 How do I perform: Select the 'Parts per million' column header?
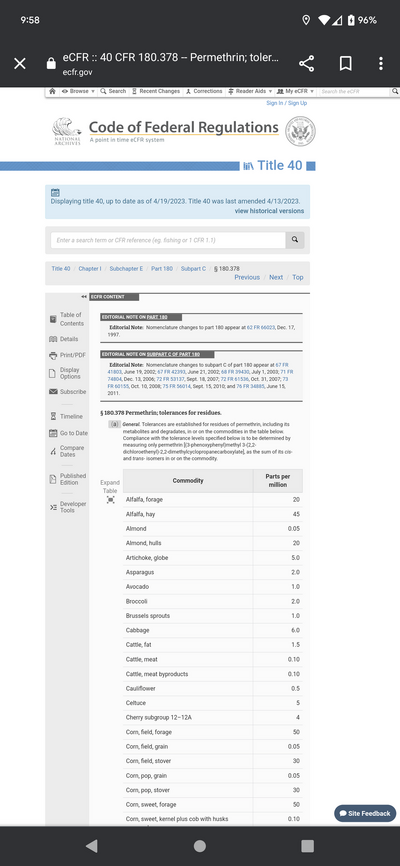277,480
